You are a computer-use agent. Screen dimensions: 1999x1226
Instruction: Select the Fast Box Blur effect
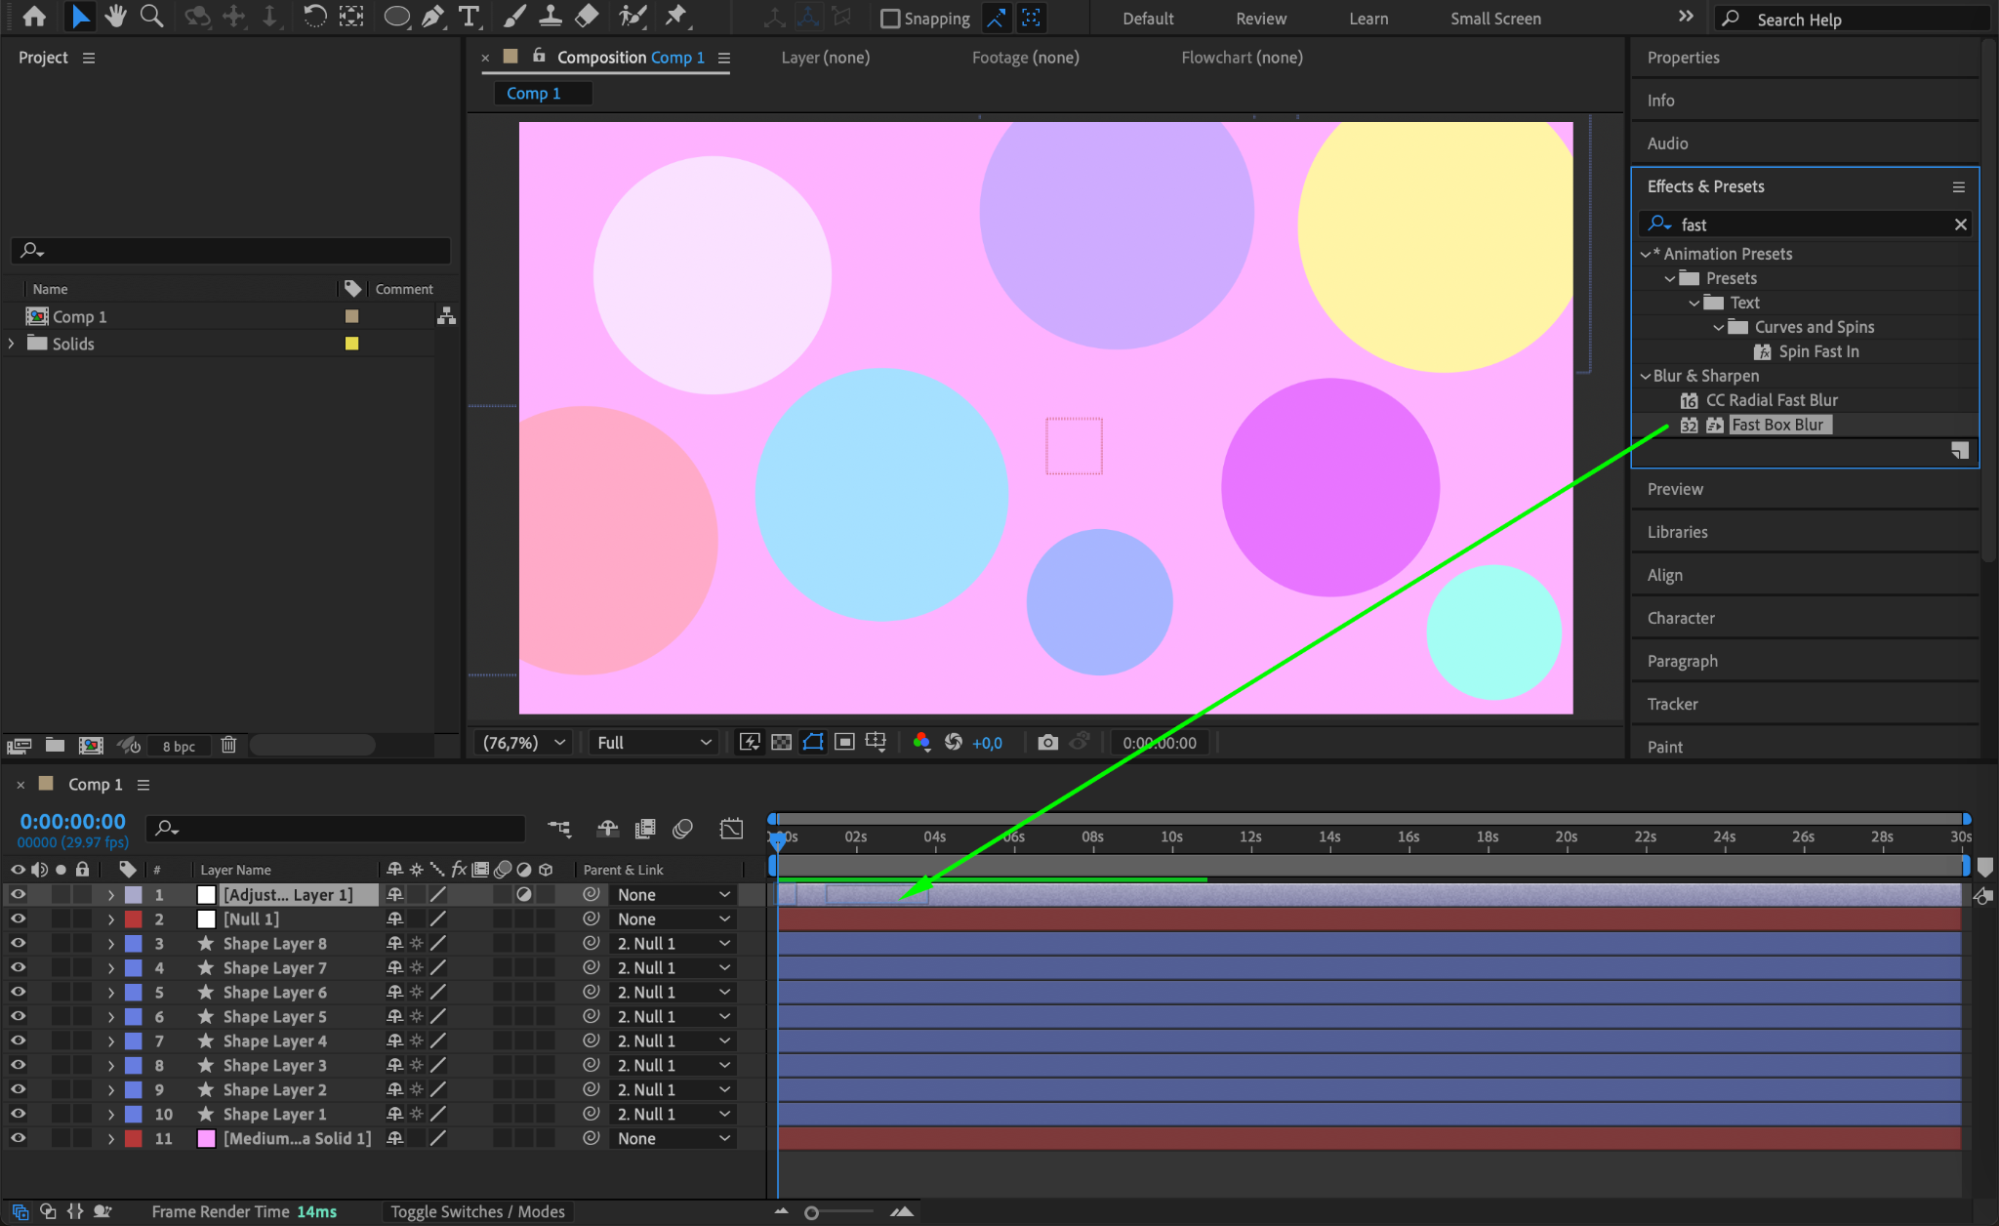tap(1777, 425)
